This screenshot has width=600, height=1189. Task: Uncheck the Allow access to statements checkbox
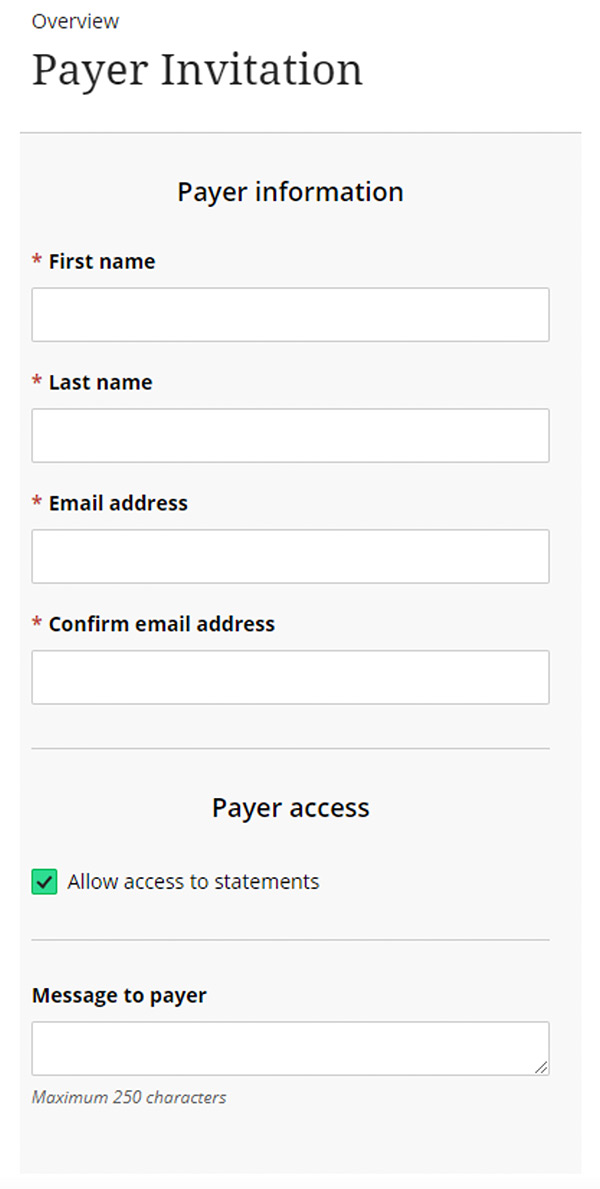[44, 882]
